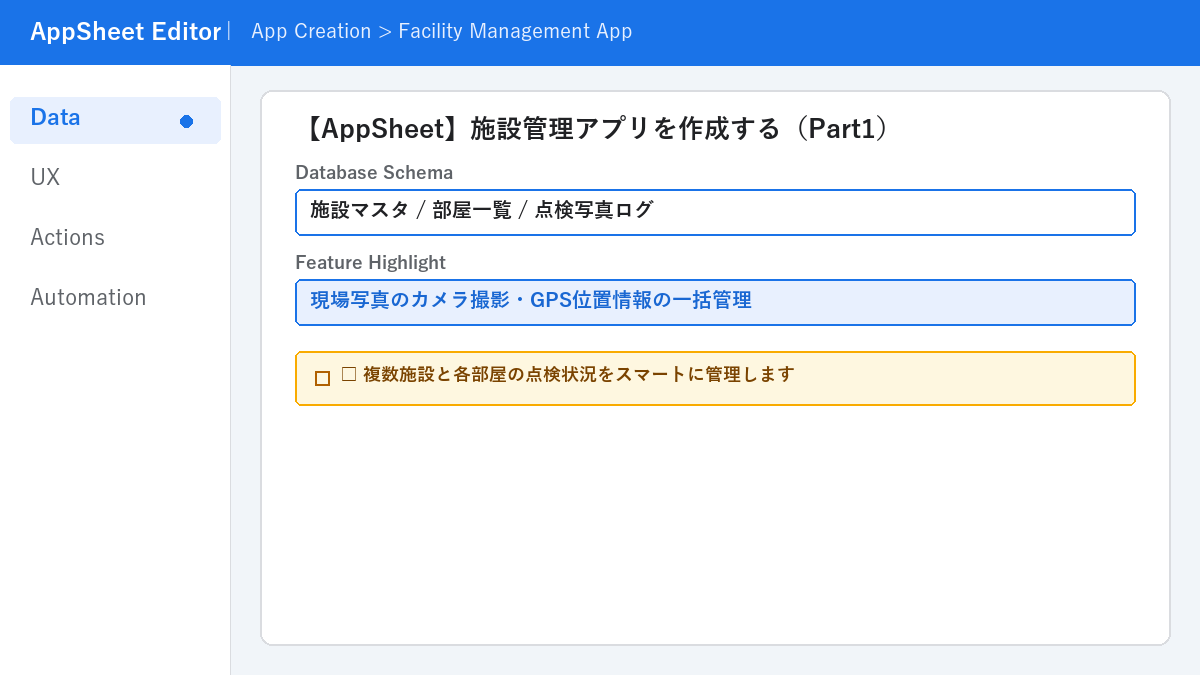Click the Facility Management App breadcrumb
This screenshot has height=675, width=1200.
coord(515,31)
